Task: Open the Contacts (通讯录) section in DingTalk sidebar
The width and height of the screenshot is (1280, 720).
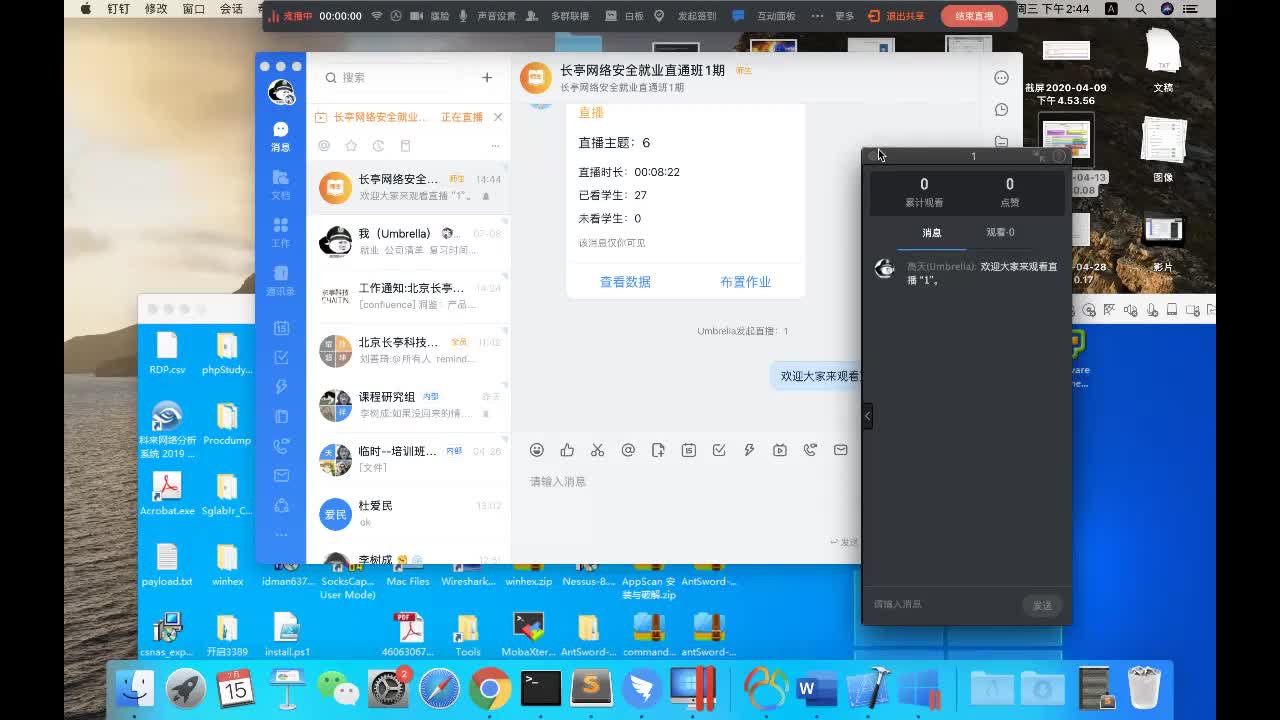Action: point(281,281)
